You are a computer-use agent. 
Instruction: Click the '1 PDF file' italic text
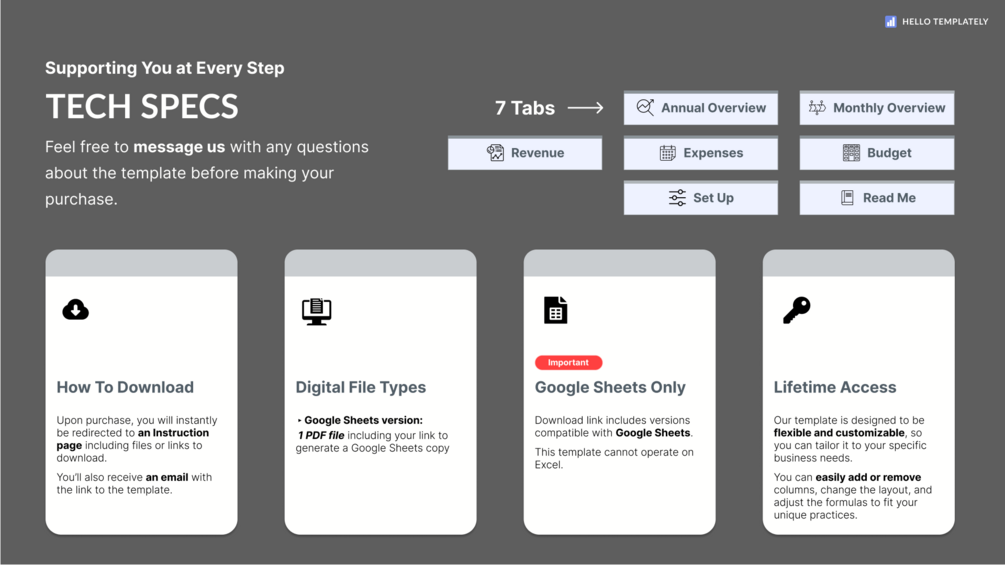(x=320, y=436)
